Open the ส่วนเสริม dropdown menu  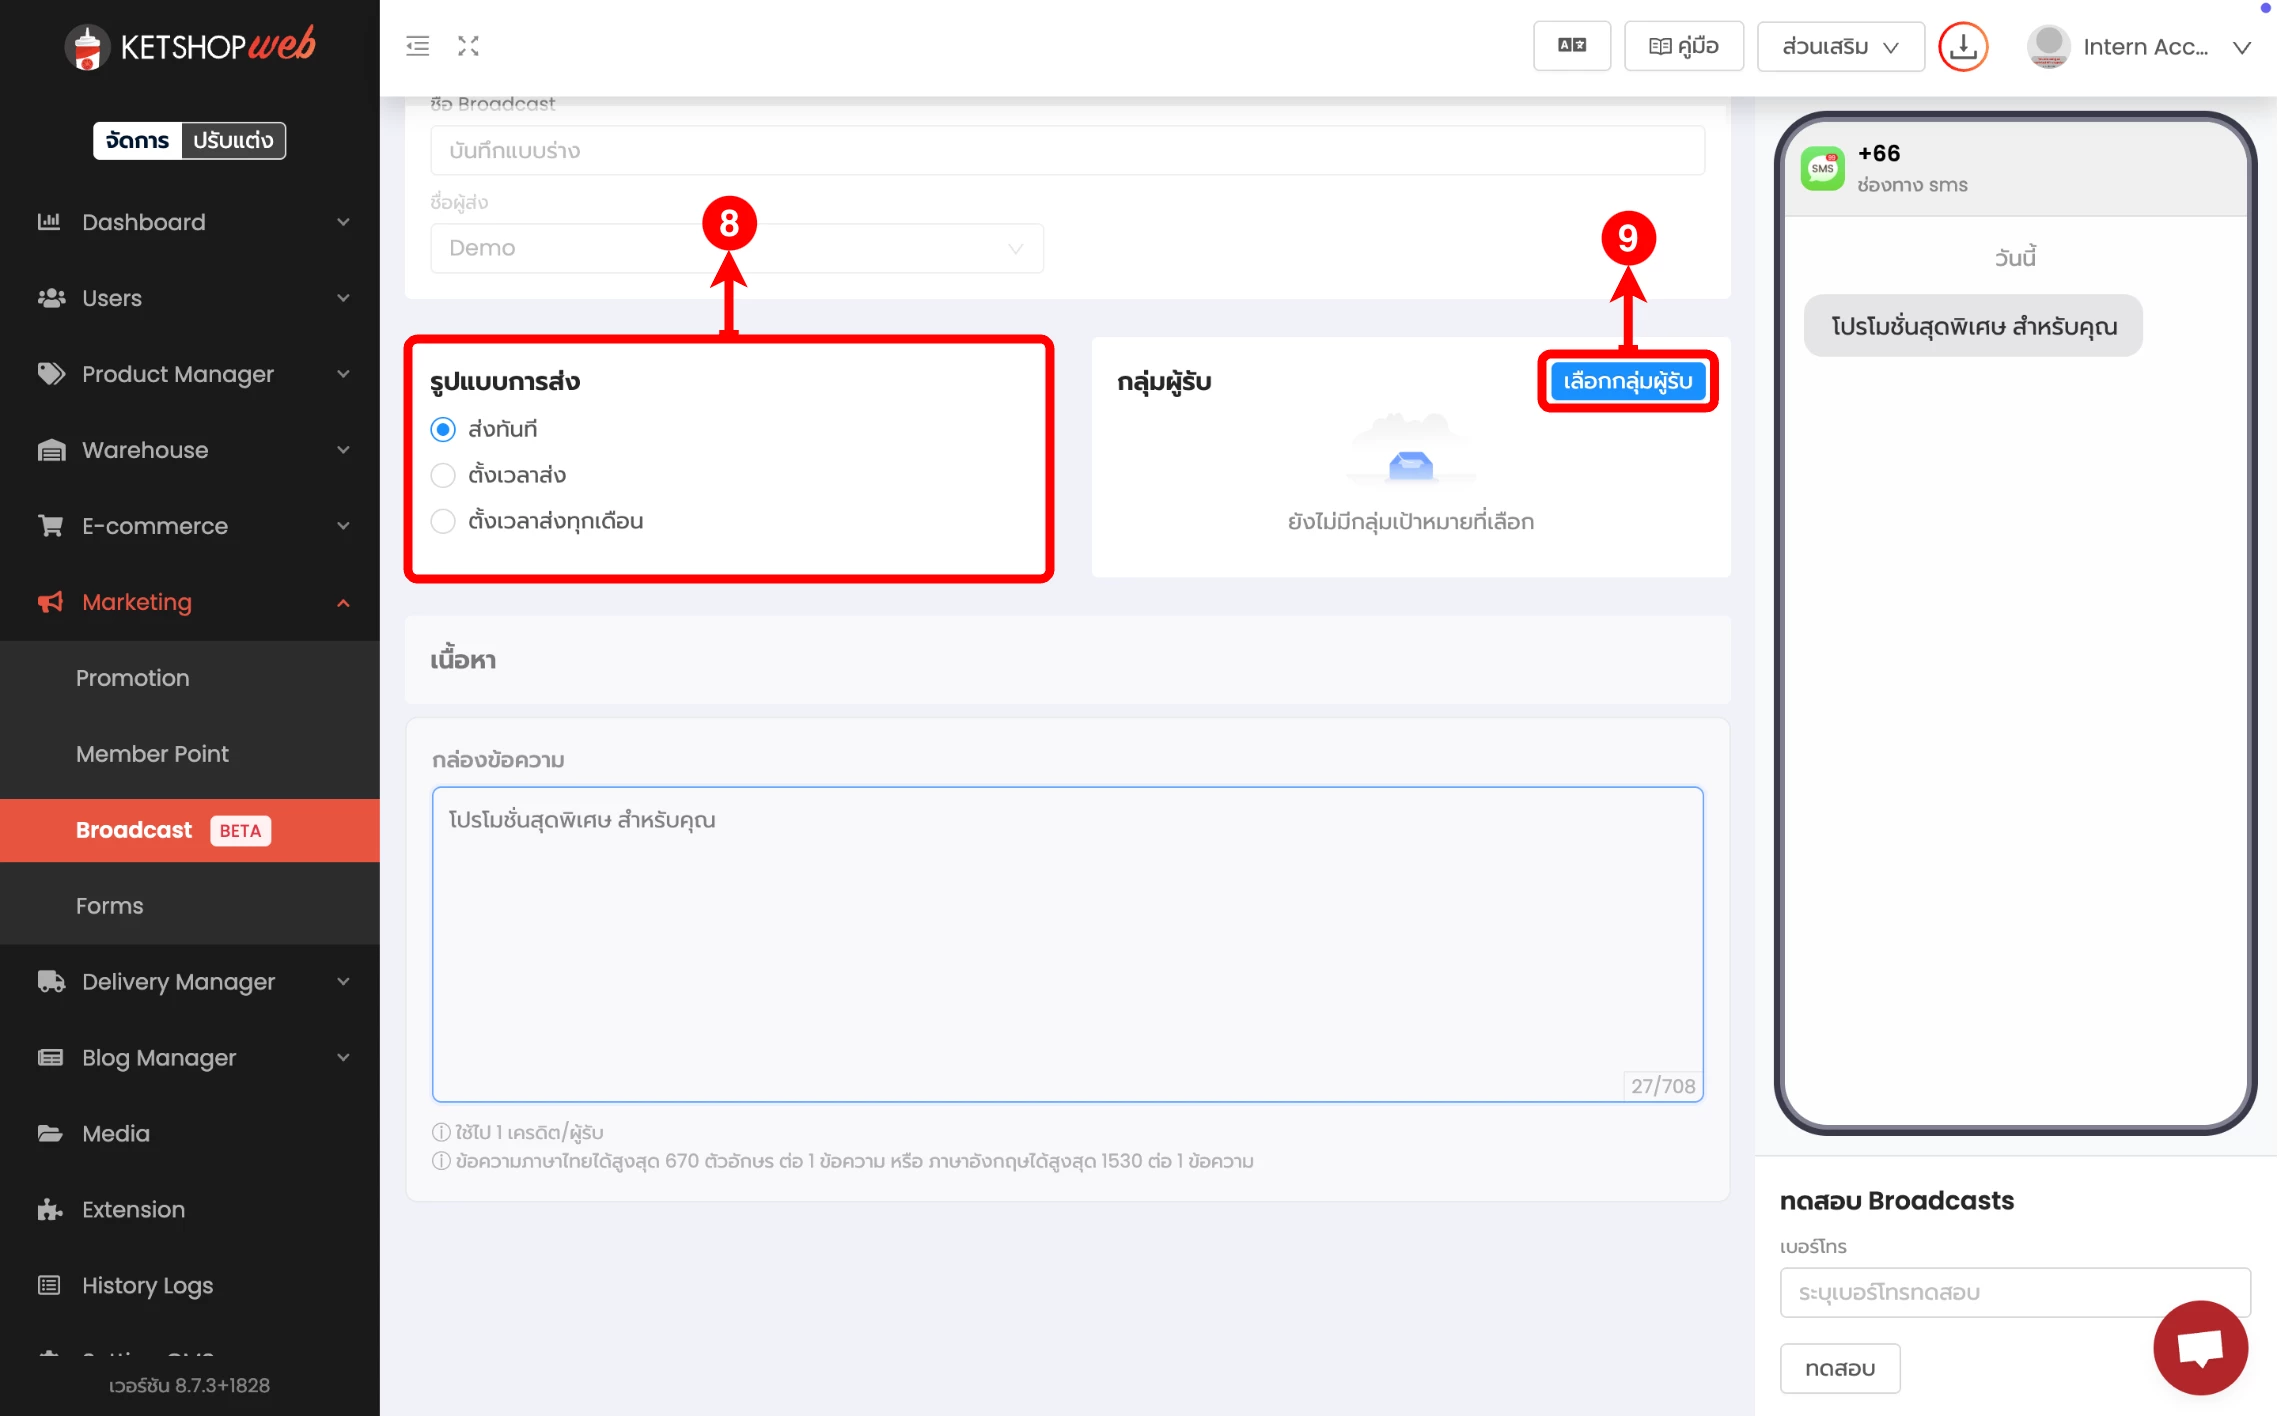[1839, 46]
